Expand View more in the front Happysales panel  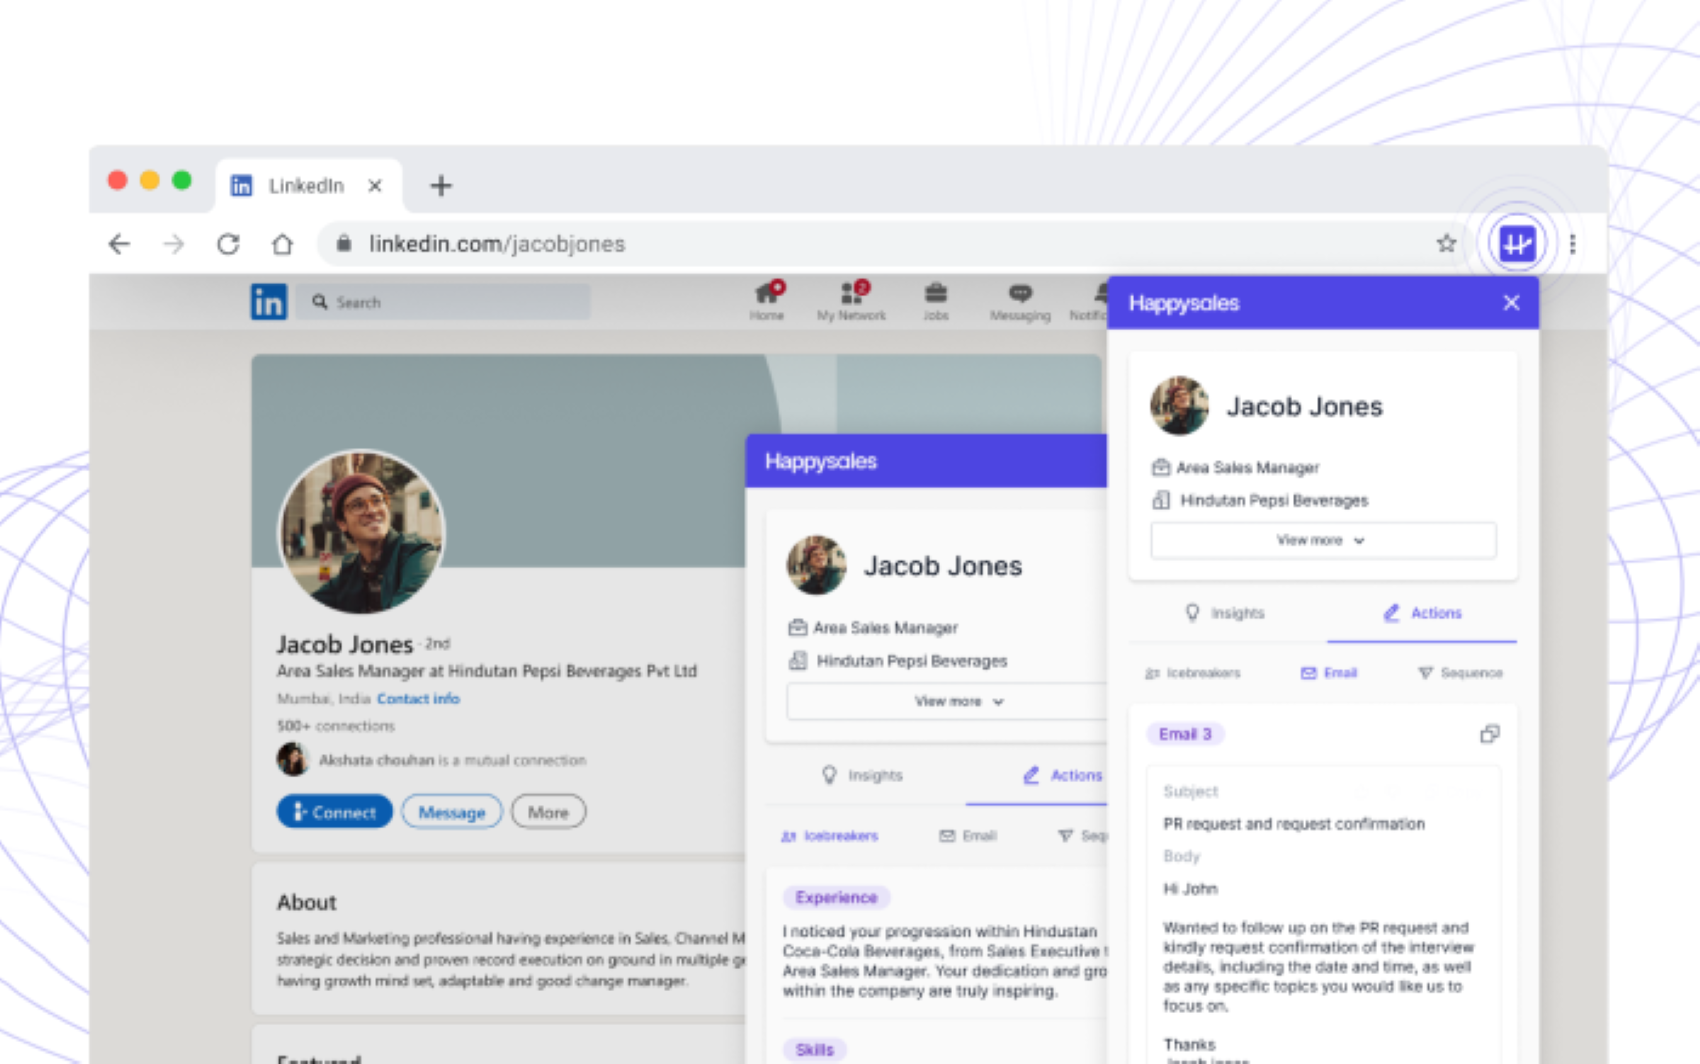(x=1323, y=540)
